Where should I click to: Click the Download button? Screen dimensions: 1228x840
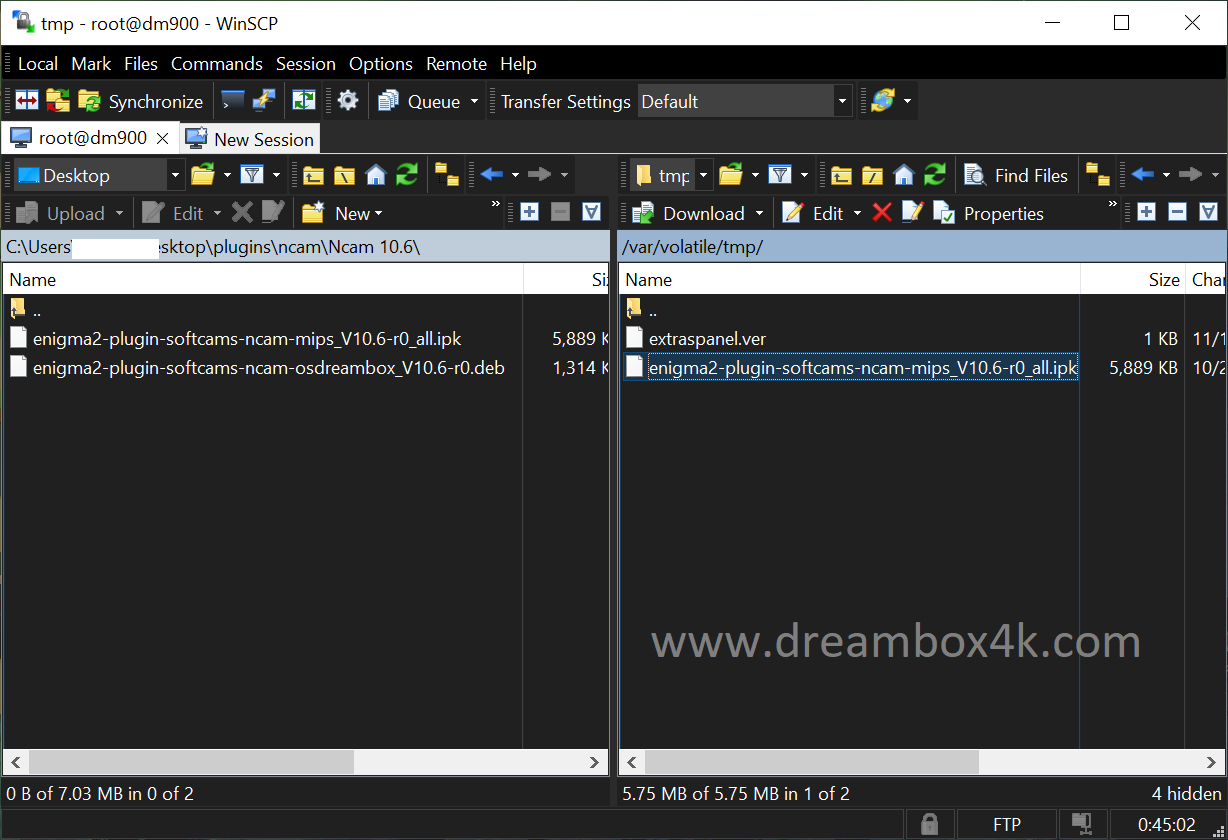tap(688, 213)
